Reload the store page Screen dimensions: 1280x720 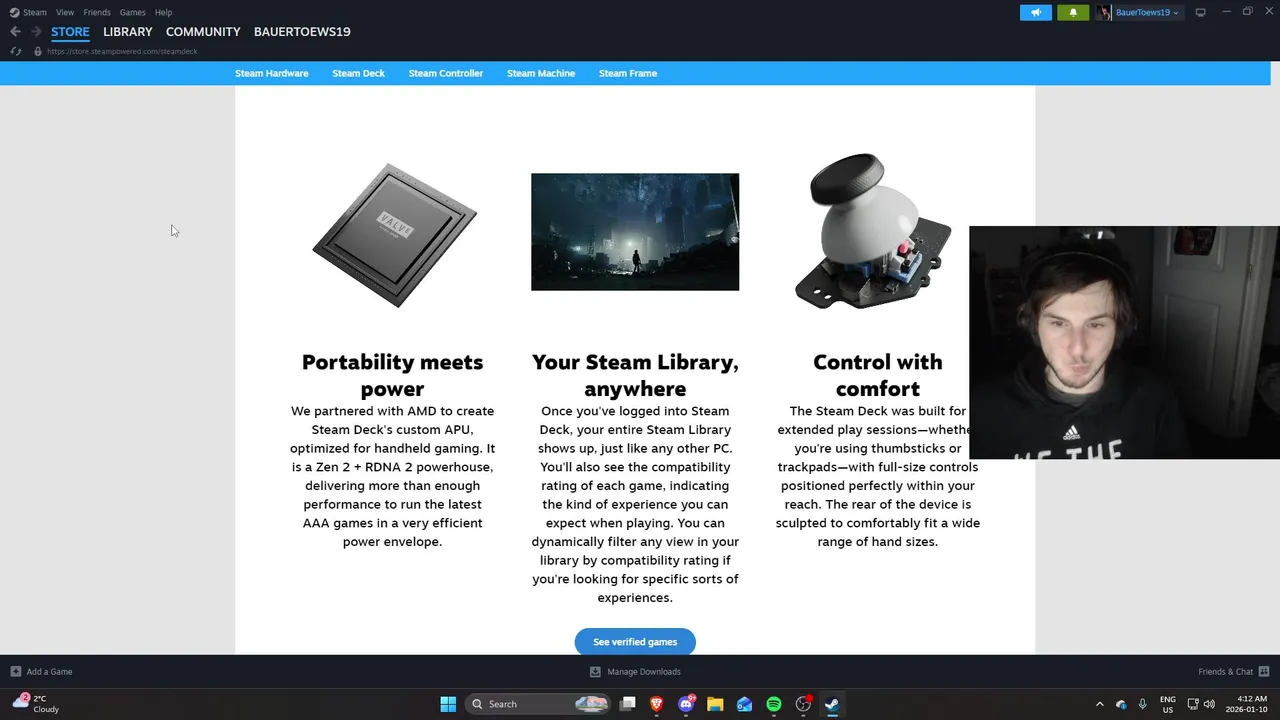click(16, 51)
